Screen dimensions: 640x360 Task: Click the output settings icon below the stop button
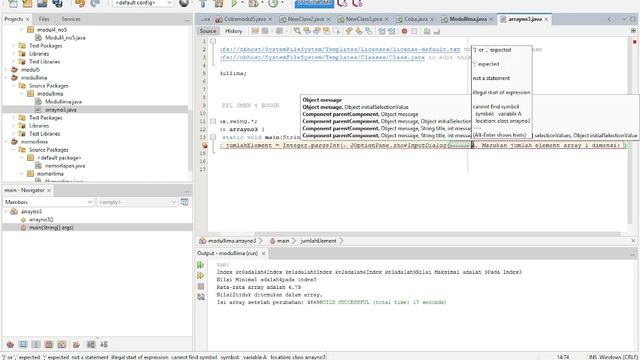(x=200, y=297)
